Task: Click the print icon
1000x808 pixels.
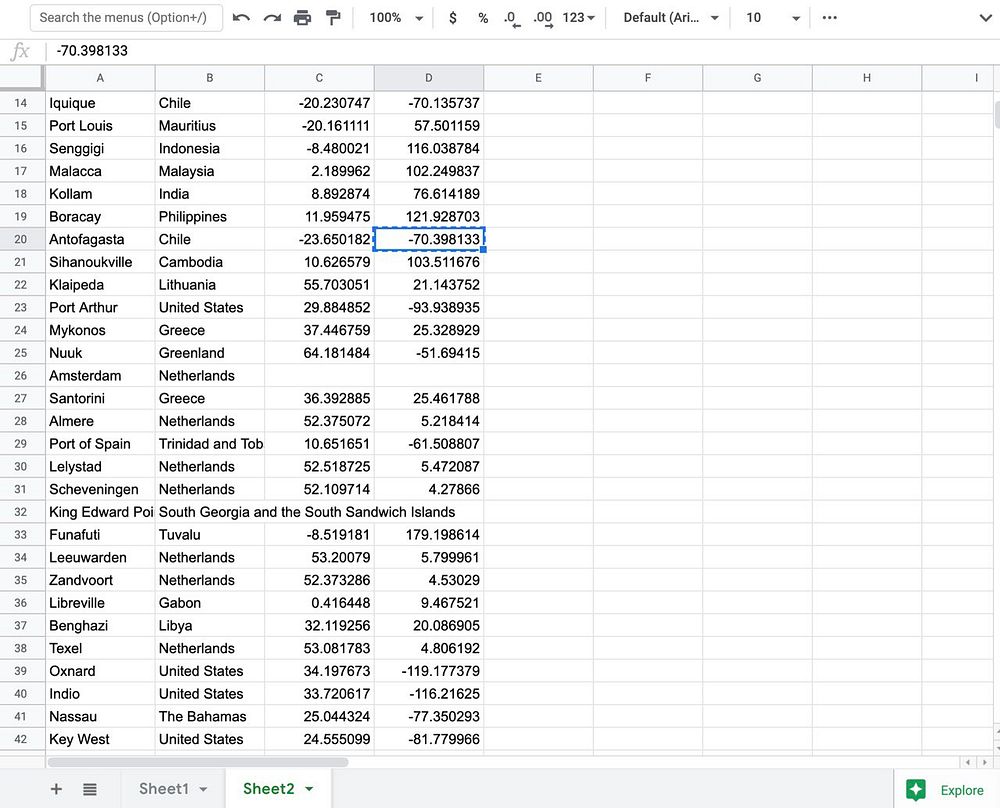Action: [302, 18]
